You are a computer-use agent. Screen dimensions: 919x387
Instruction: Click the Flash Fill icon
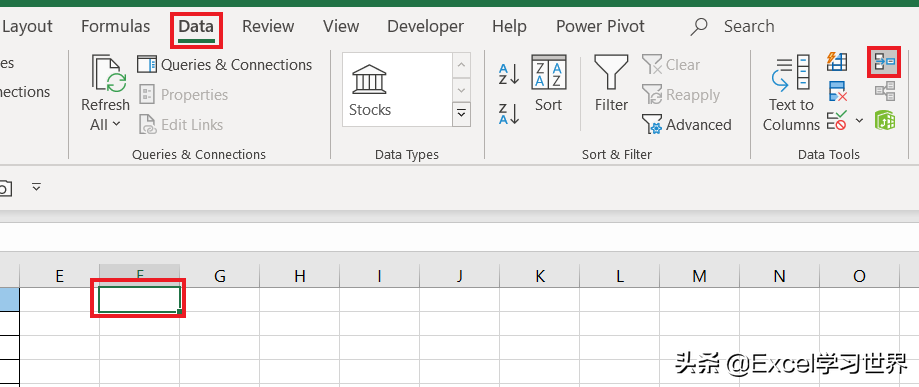click(x=838, y=61)
